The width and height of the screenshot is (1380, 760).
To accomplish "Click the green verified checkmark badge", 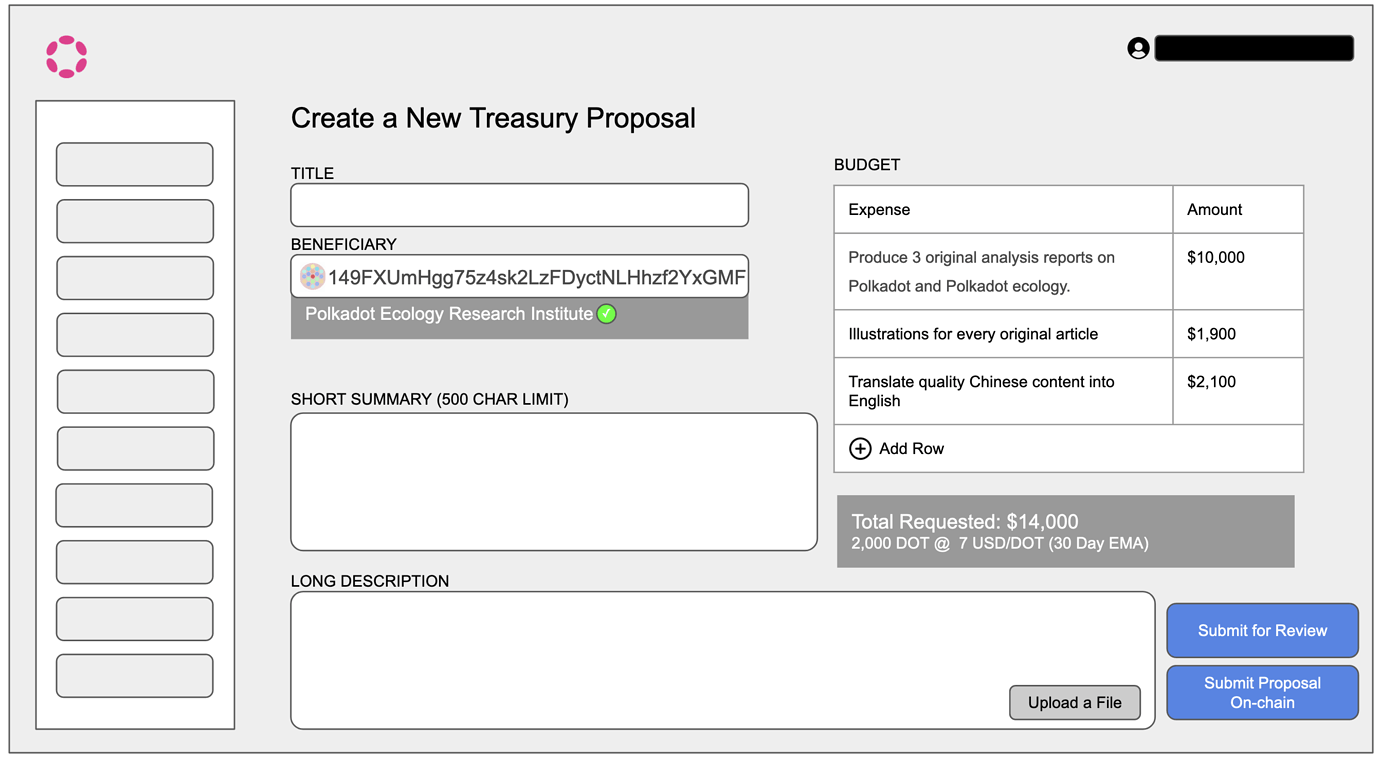I will tap(608, 314).
